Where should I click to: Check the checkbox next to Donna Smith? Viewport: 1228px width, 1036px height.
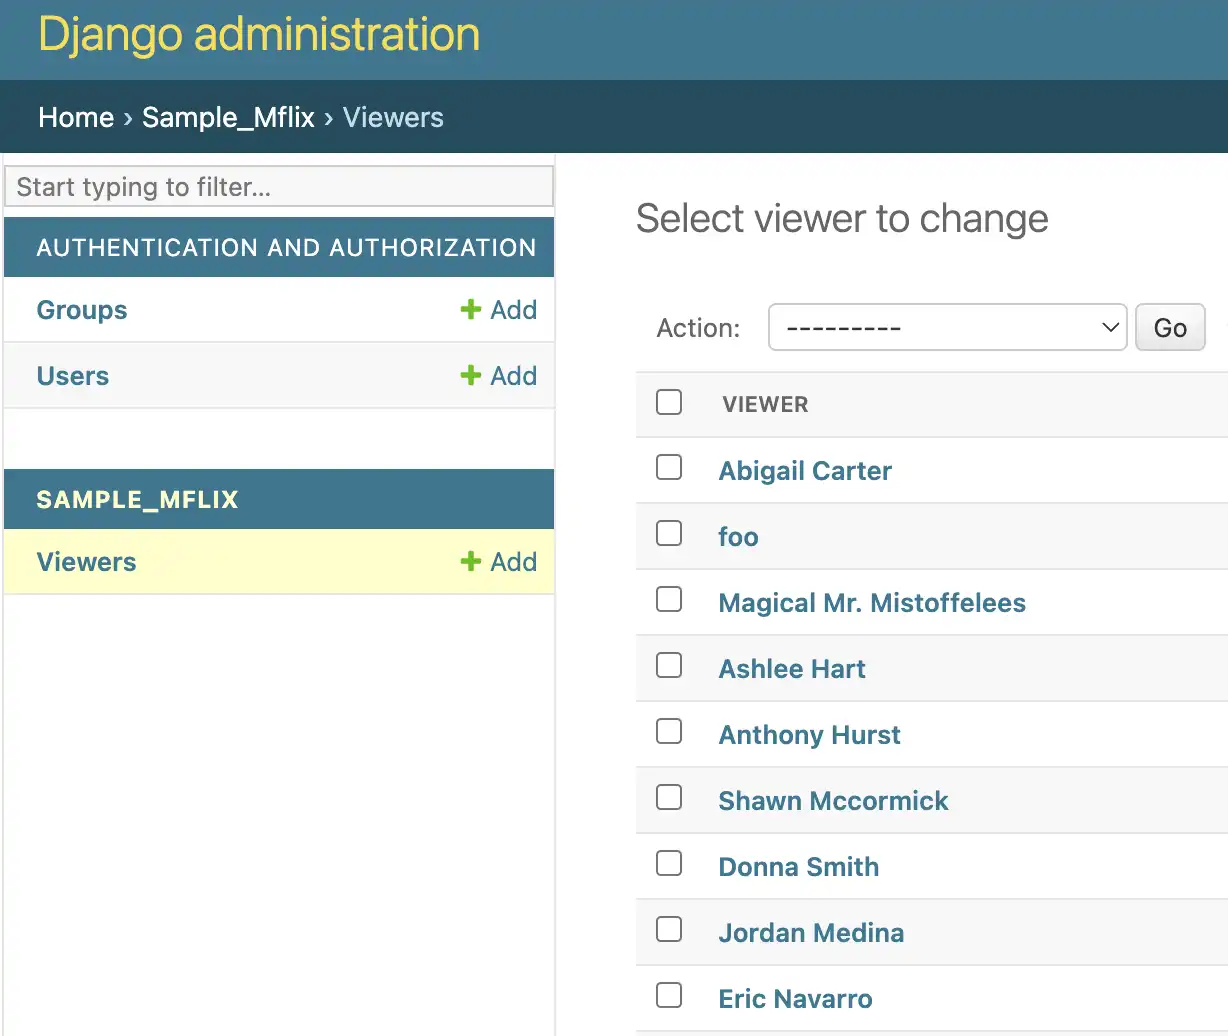tap(668, 863)
